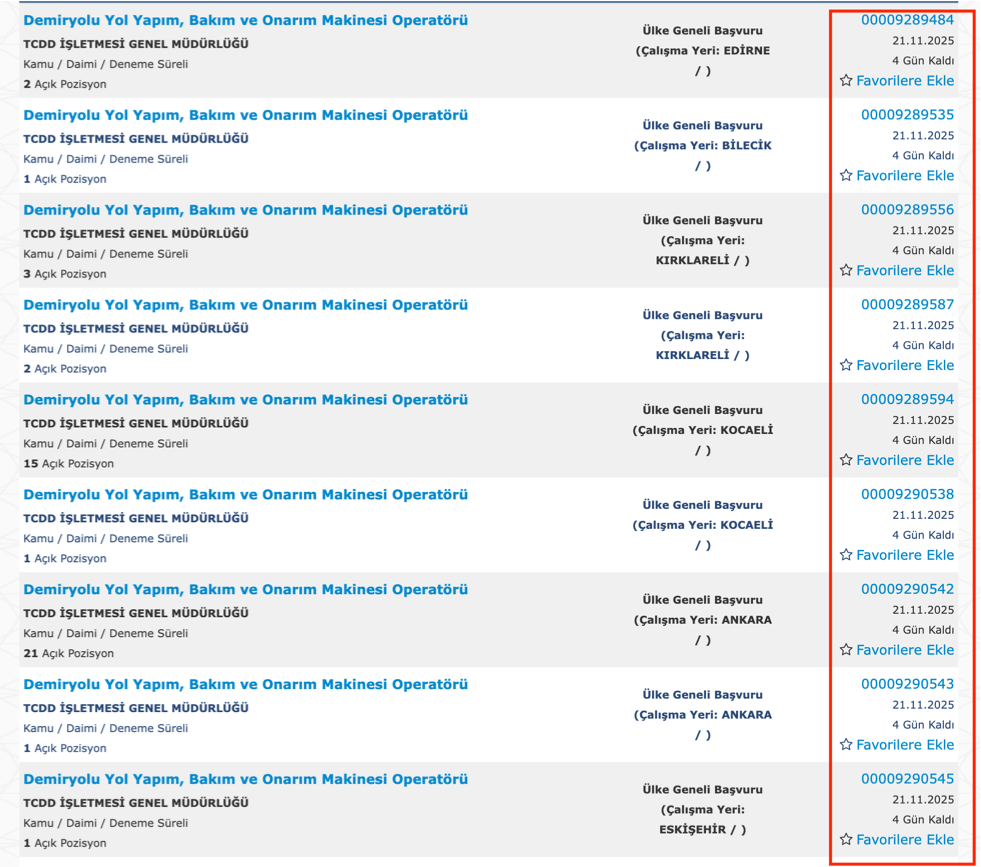Open job ID link 00009290545
Screen dimensions: 981x867
(907, 779)
